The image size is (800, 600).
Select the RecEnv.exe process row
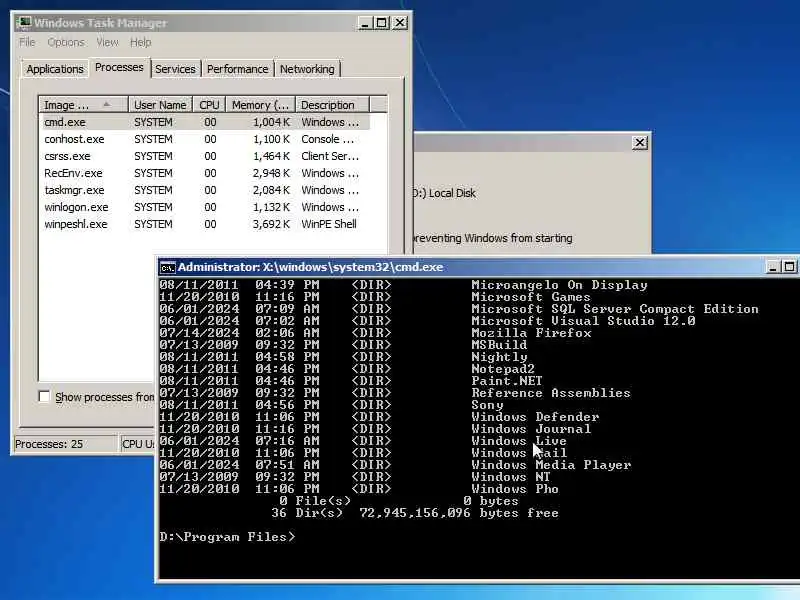coord(205,173)
